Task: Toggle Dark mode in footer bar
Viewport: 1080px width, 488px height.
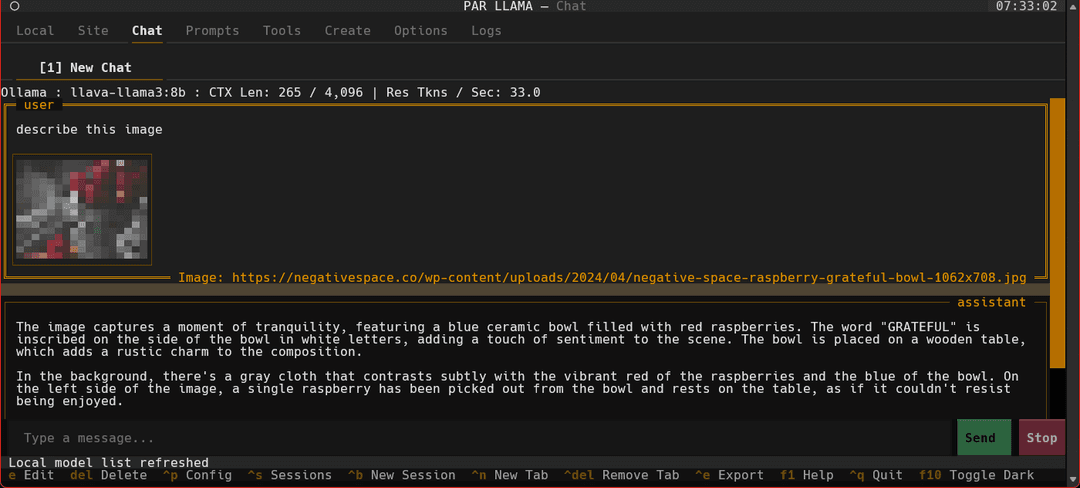Action: (977, 475)
